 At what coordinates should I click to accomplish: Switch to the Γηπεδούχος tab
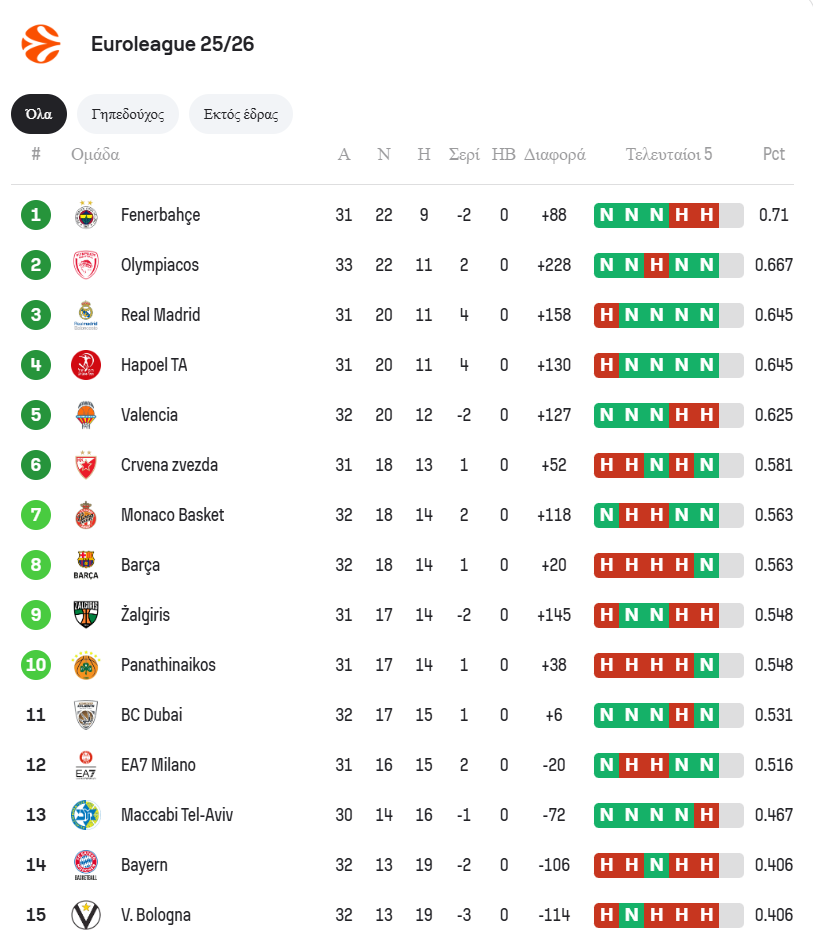128,114
